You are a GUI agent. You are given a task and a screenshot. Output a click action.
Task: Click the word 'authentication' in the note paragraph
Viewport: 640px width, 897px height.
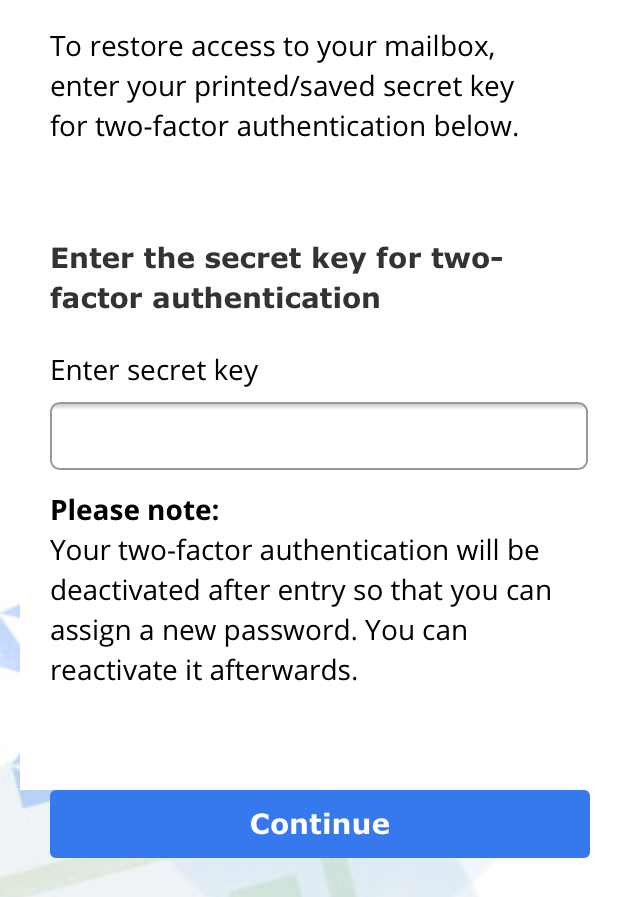coord(354,551)
